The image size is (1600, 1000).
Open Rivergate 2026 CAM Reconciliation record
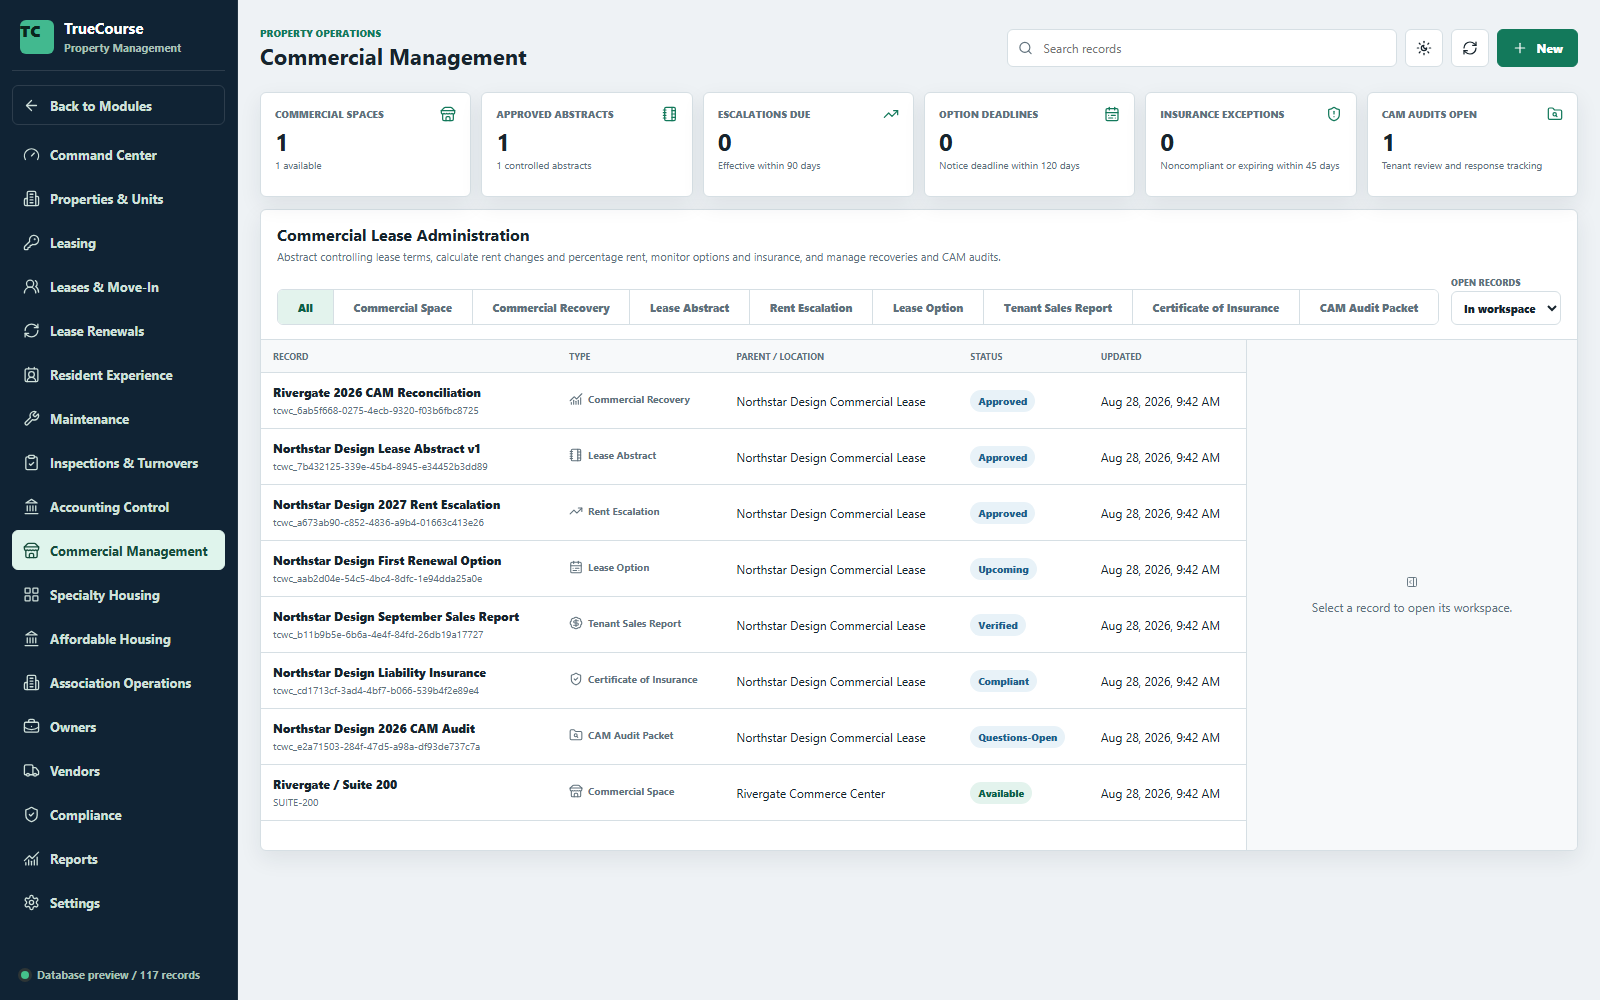(753, 401)
